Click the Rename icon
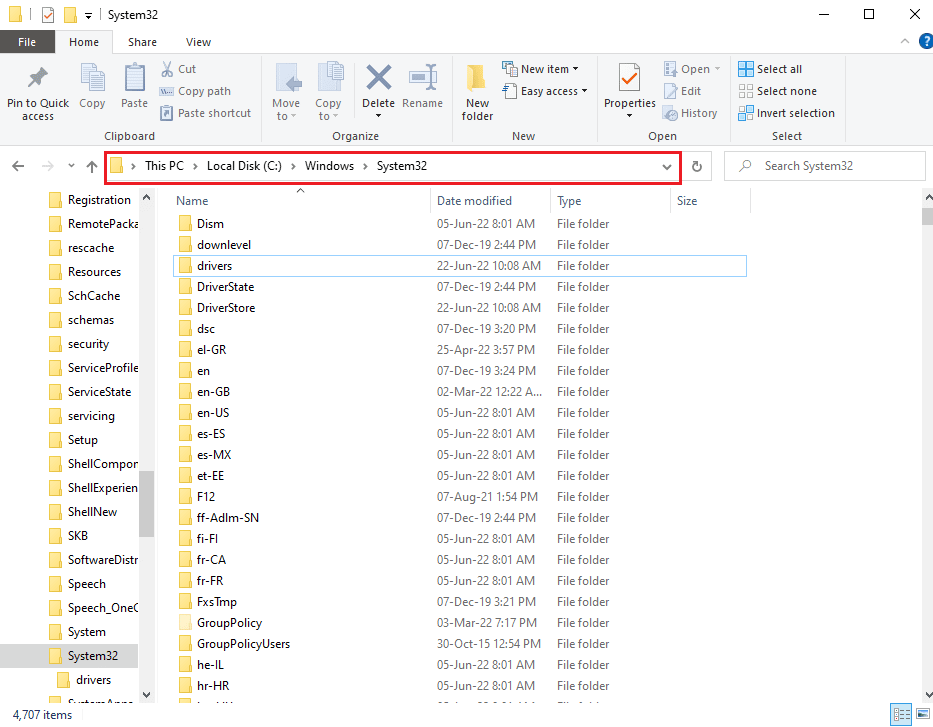The height and width of the screenshot is (727, 933). click(422, 77)
